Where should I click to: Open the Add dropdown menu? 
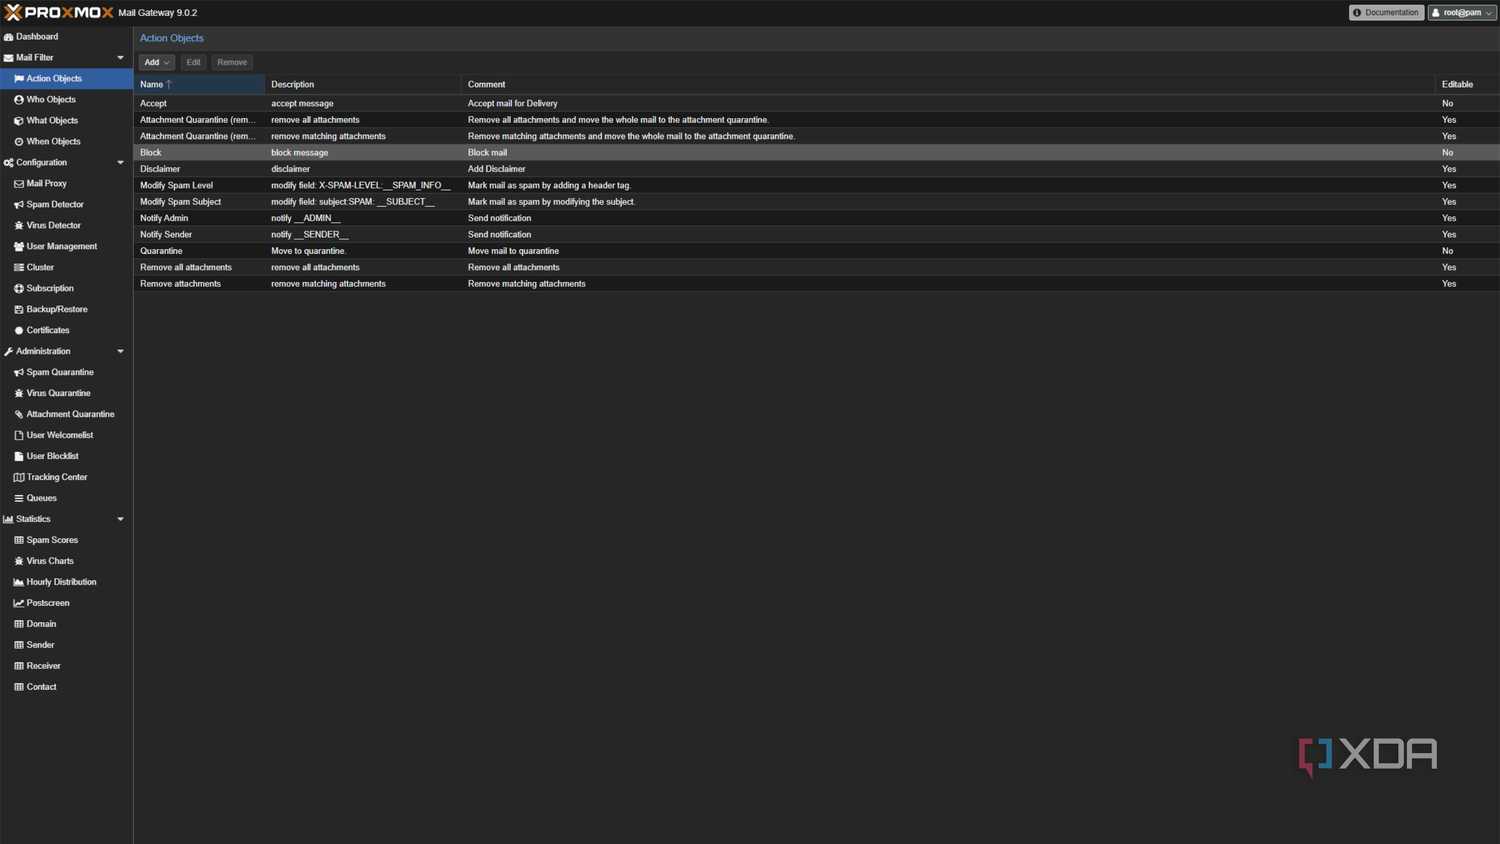click(x=156, y=62)
